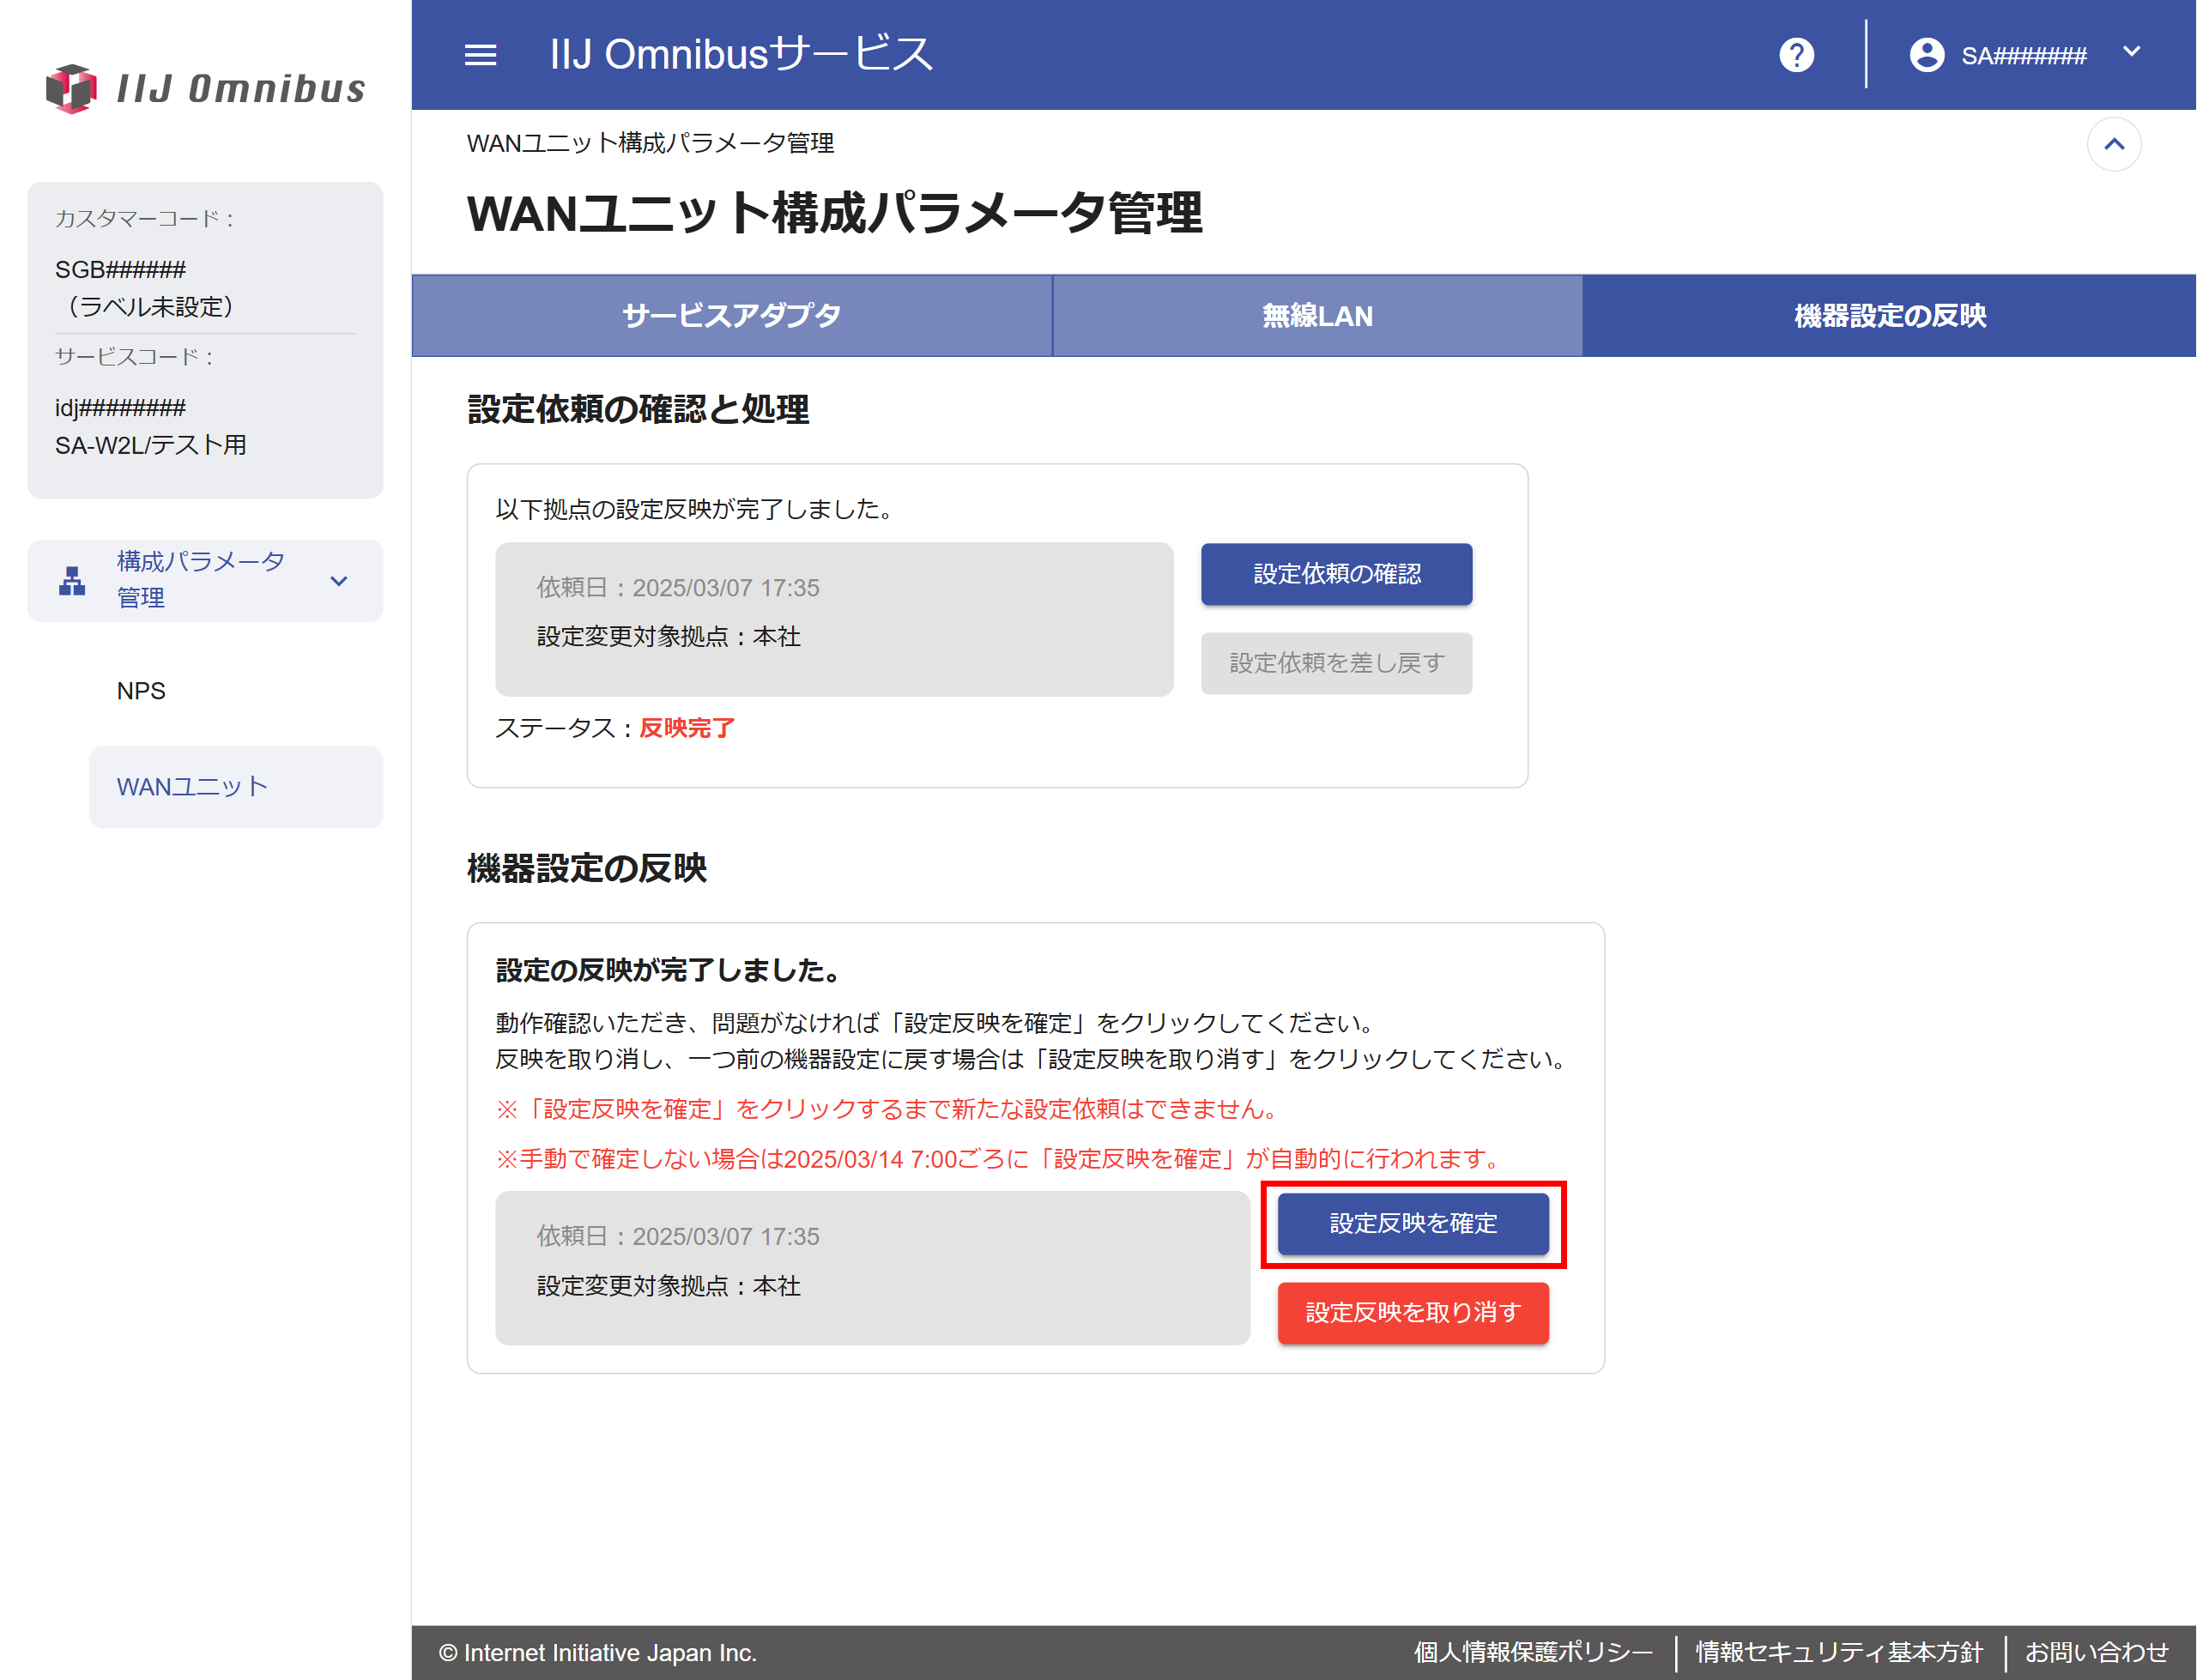Switch to the 無線LAN tab
The image size is (2197, 1680).
[1317, 316]
